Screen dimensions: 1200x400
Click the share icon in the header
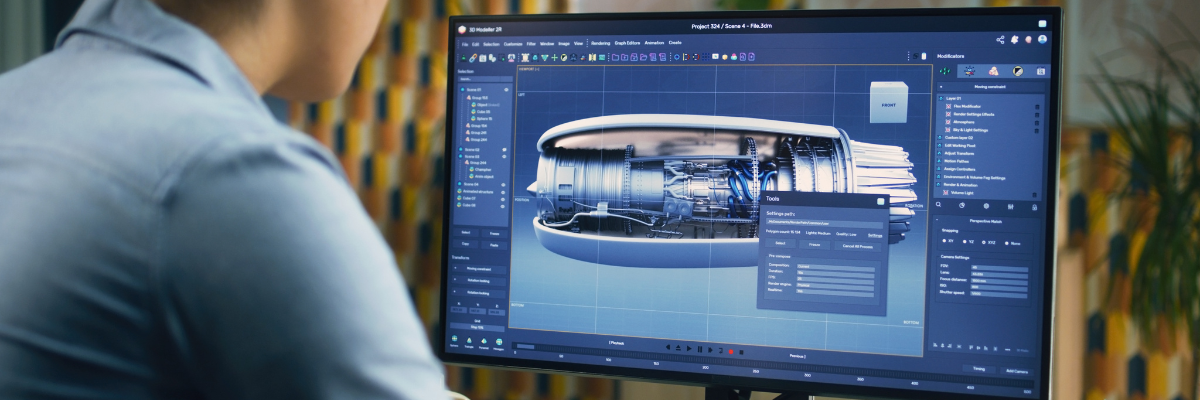click(x=1000, y=39)
